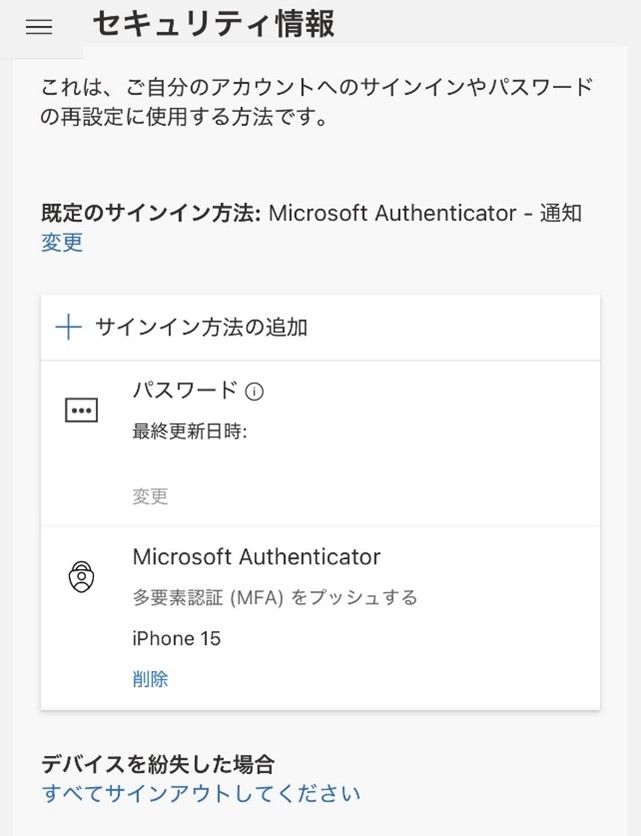Select the セキュリティ情報 page title

[214, 24]
